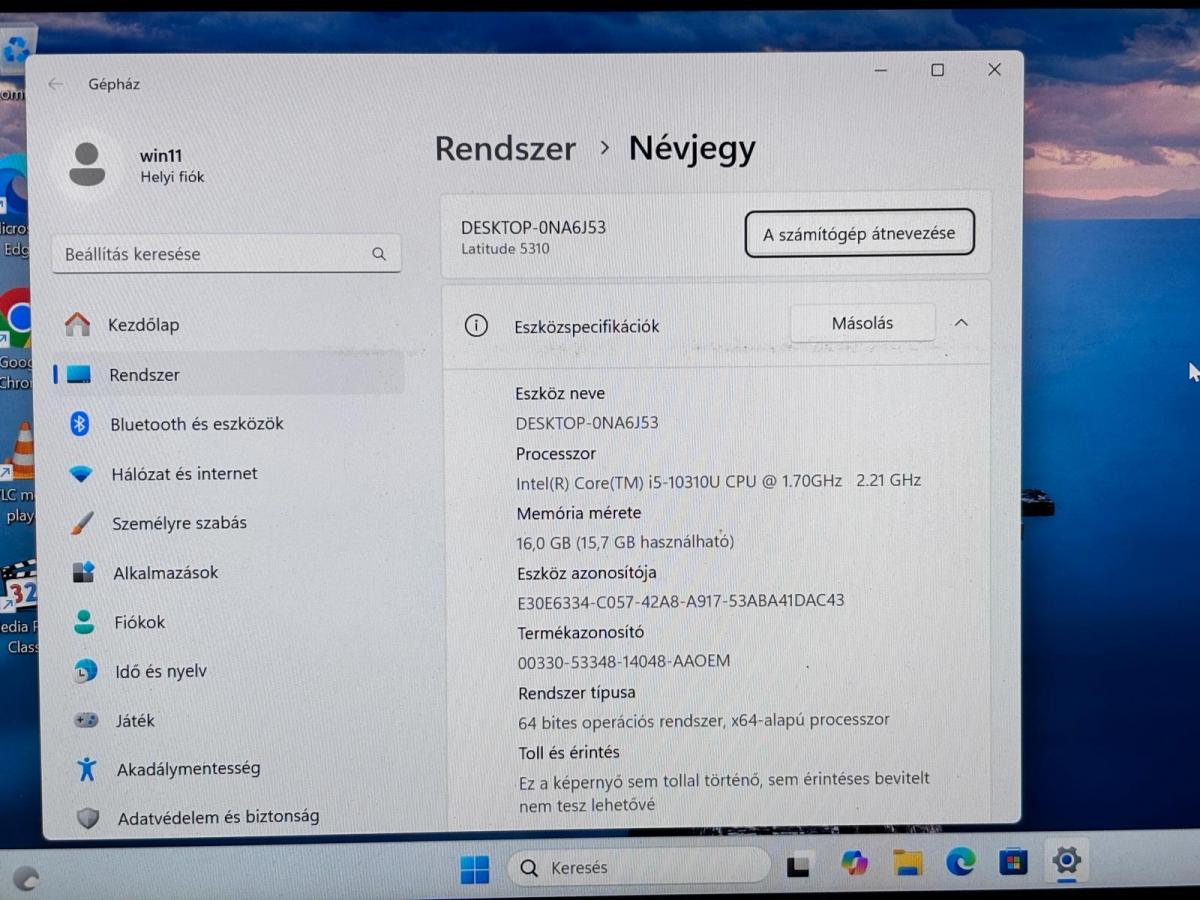Open Adatvédelem és biztonság shield icon

point(88,818)
